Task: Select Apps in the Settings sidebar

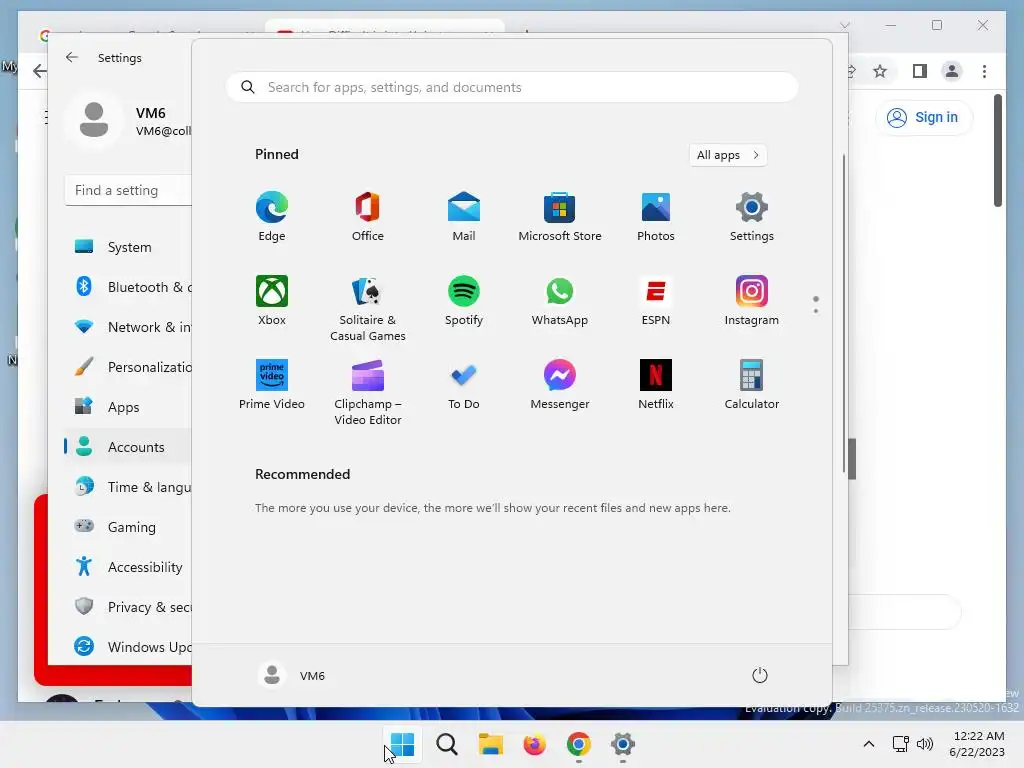Action: click(128, 407)
